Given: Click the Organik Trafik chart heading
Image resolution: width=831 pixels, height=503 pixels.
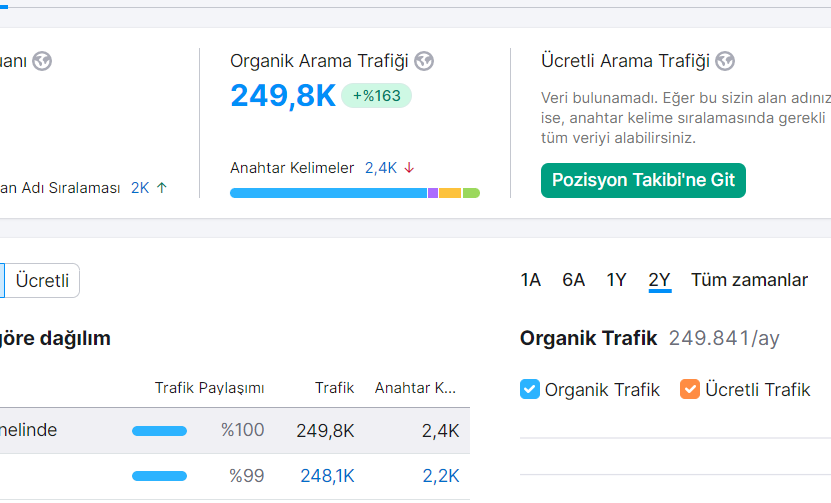Looking at the screenshot, I should [x=589, y=338].
